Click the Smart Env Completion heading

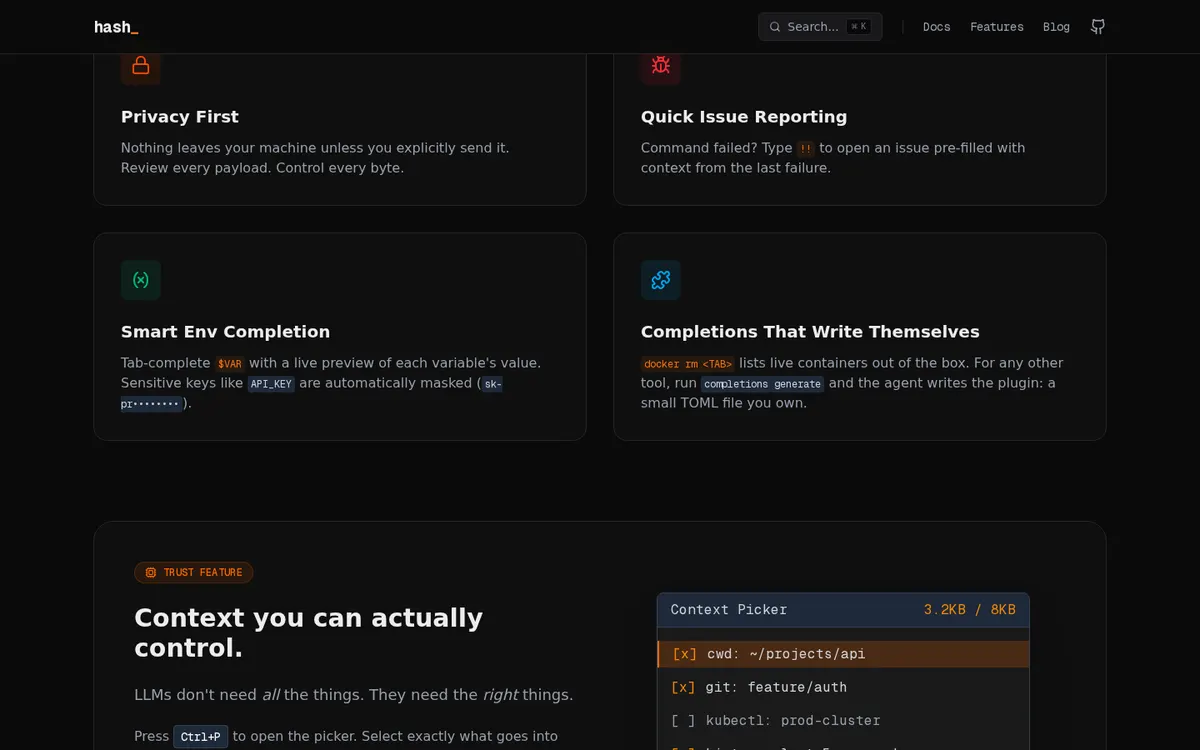pos(225,332)
